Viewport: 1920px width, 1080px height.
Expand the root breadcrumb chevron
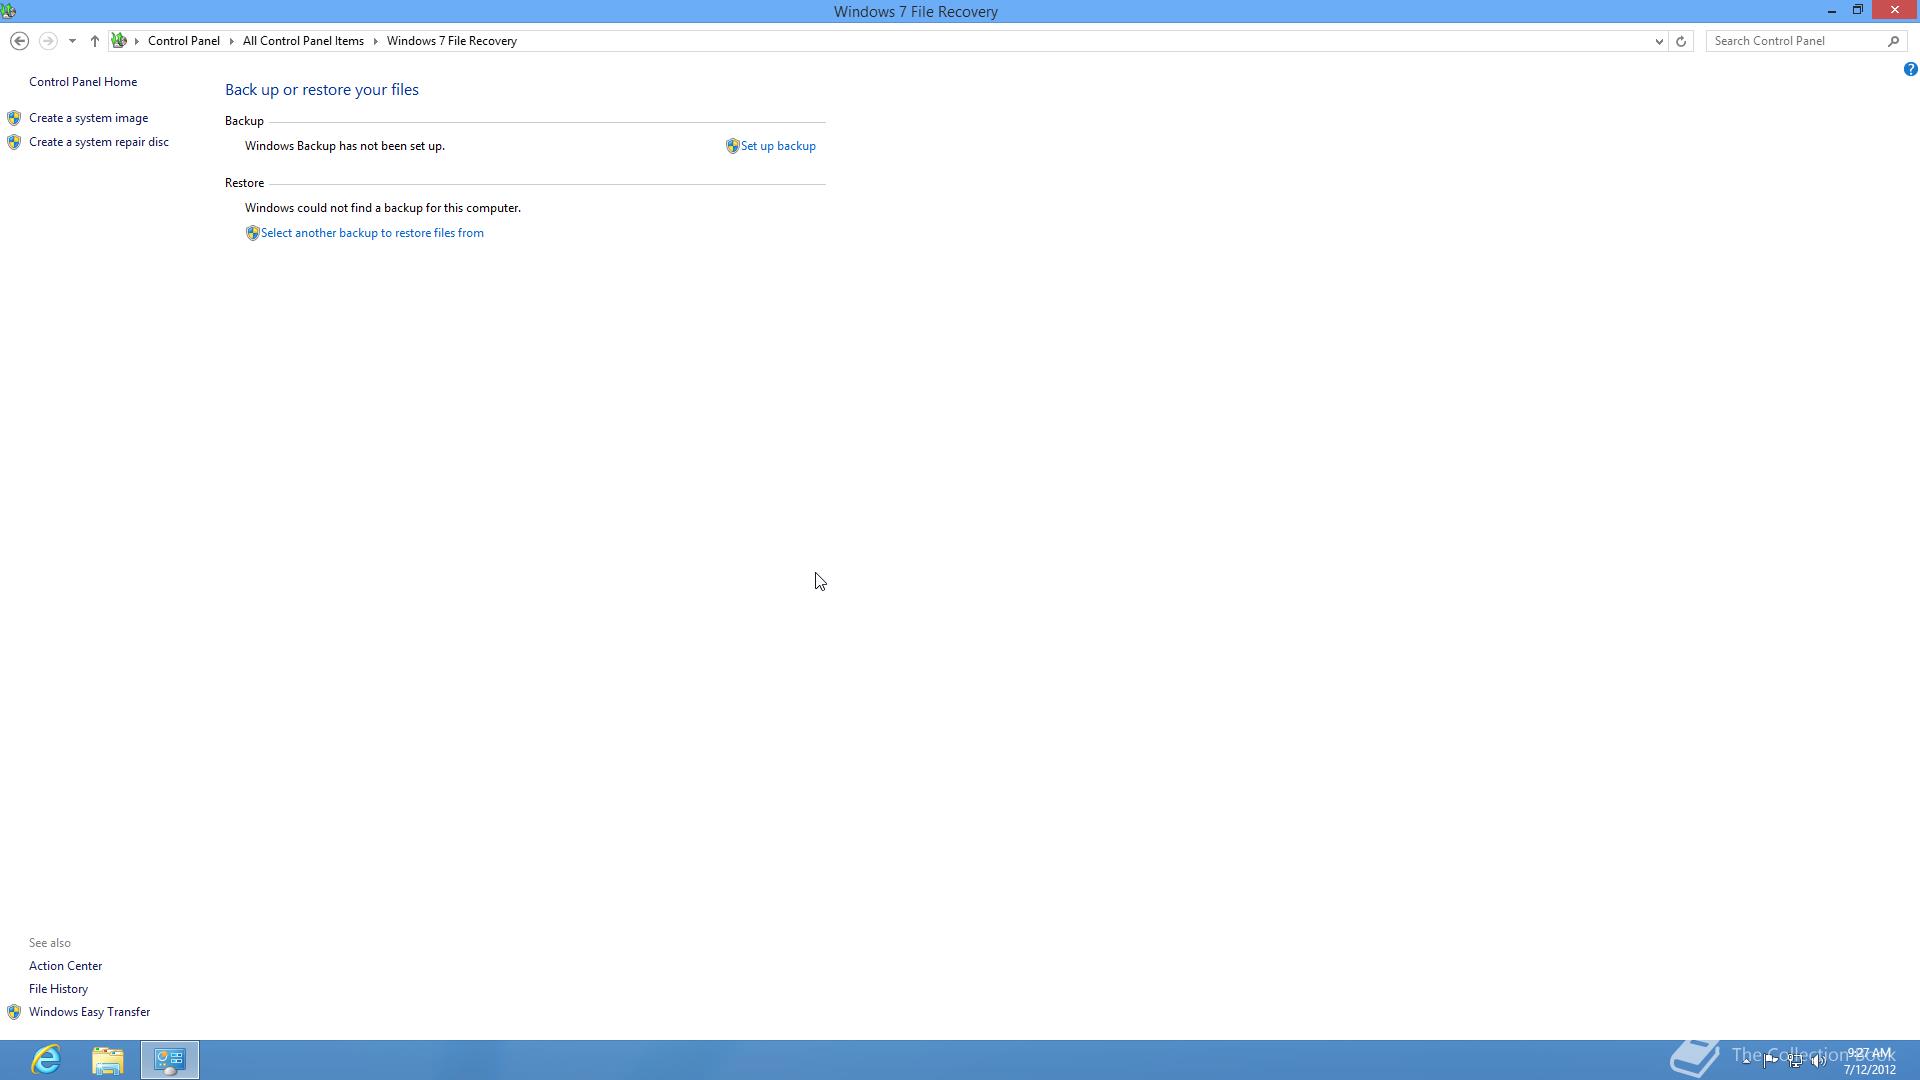[137, 41]
